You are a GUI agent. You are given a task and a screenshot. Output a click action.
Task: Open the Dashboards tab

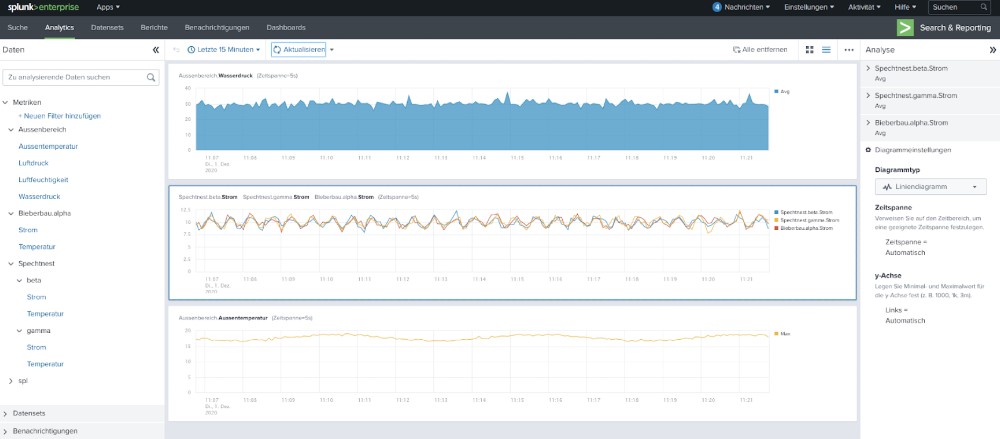pyautogui.click(x=286, y=28)
